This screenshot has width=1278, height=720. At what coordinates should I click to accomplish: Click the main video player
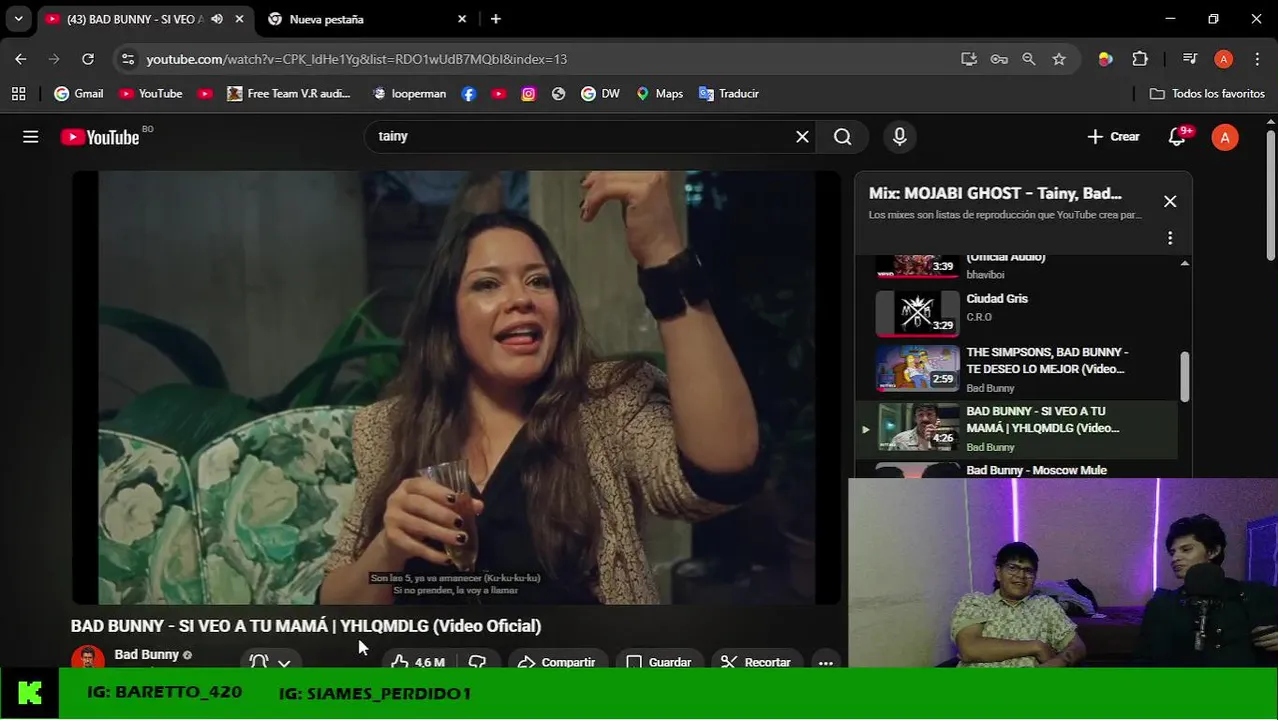point(456,387)
